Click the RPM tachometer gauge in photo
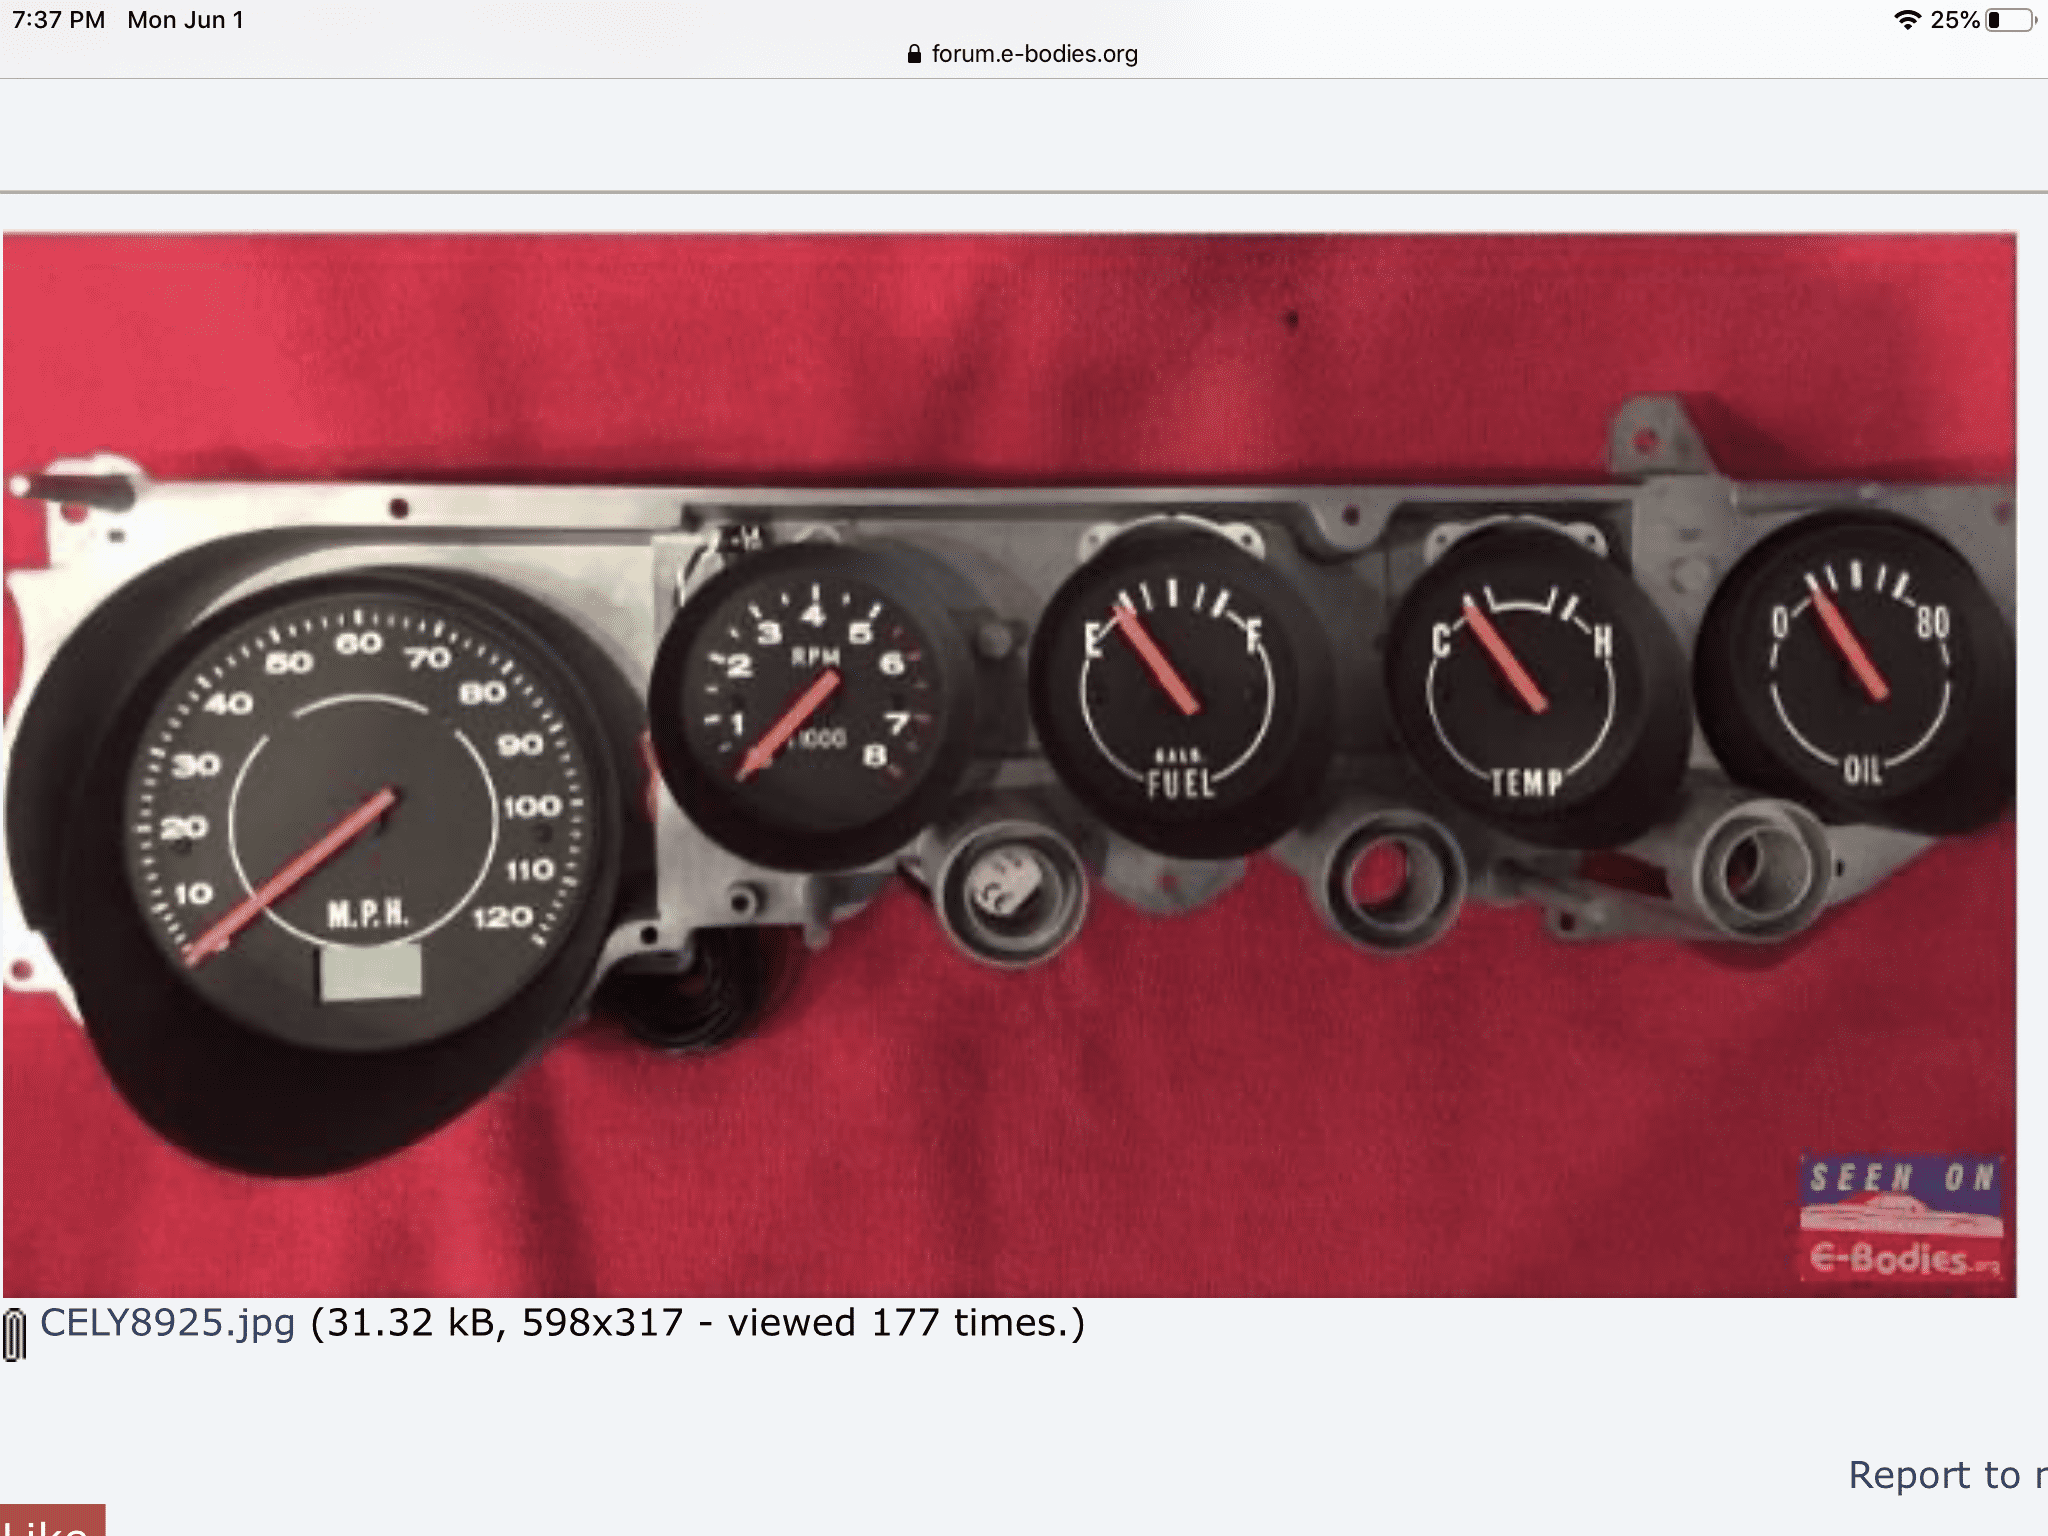This screenshot has height=1536, width=2048. (x=812, y=700)
